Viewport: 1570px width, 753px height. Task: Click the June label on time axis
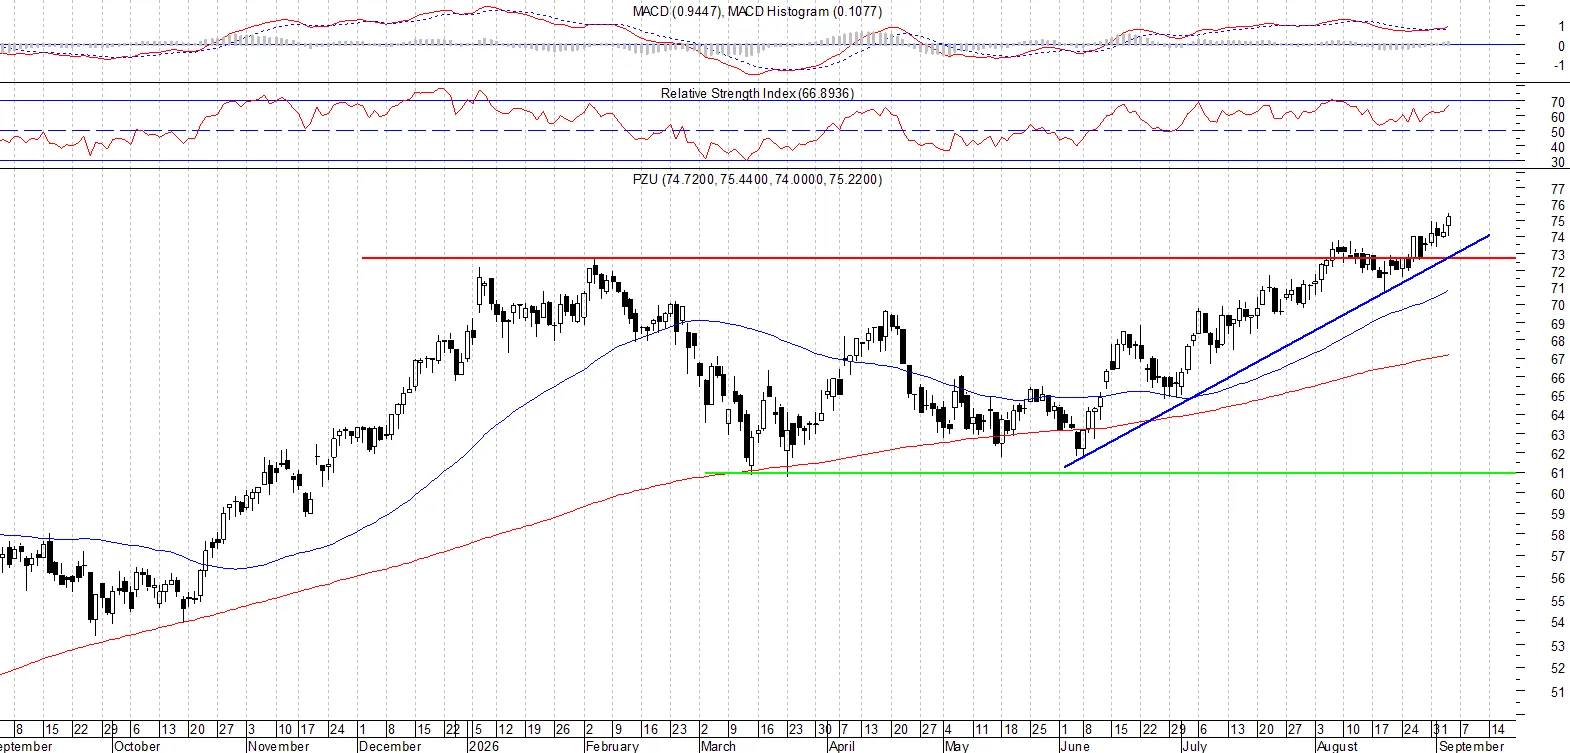[1075, 746]
